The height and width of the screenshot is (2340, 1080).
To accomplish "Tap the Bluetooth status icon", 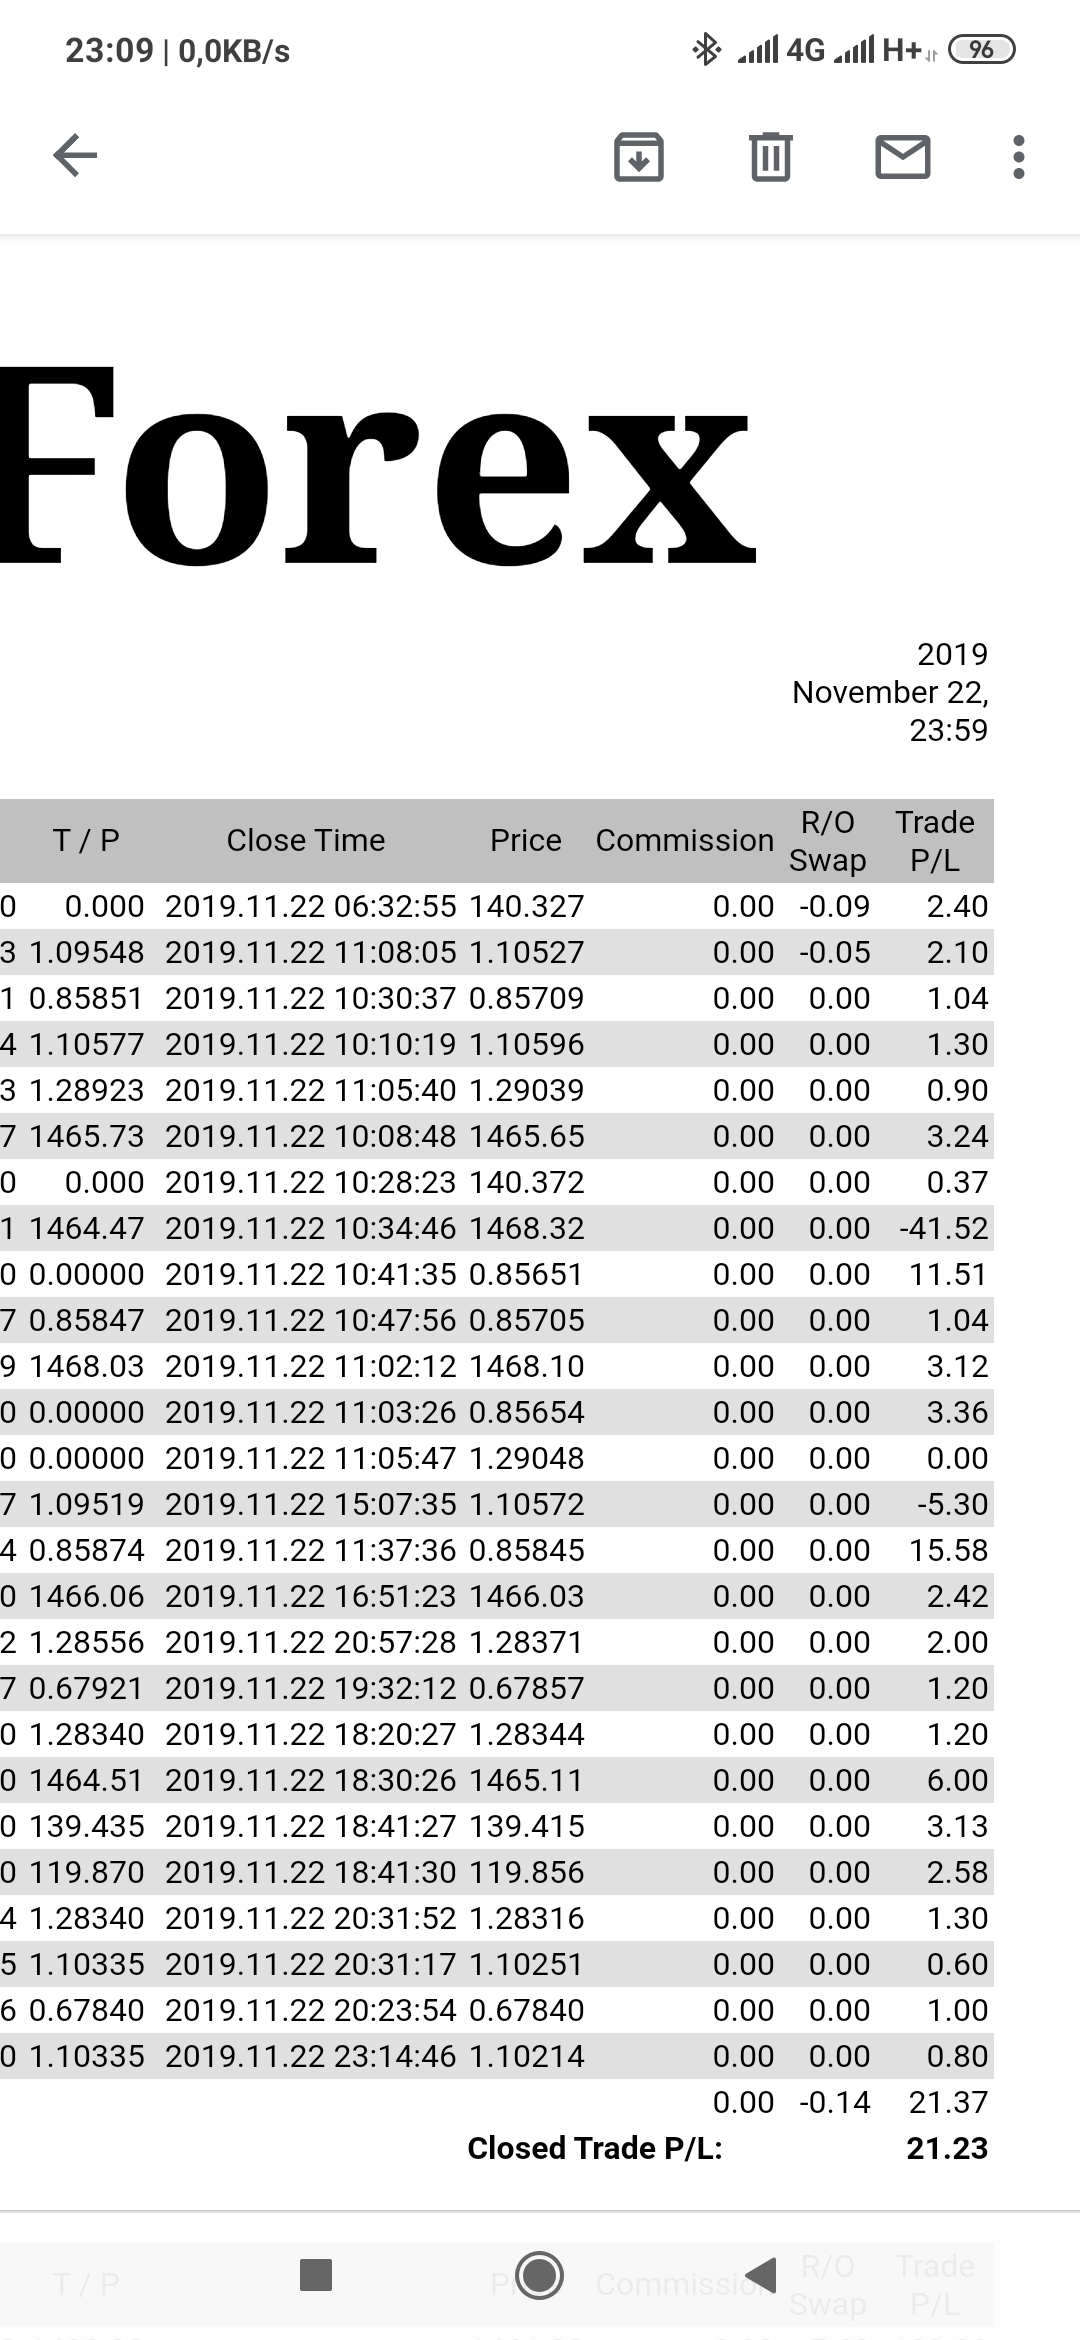I will point(706,49).
